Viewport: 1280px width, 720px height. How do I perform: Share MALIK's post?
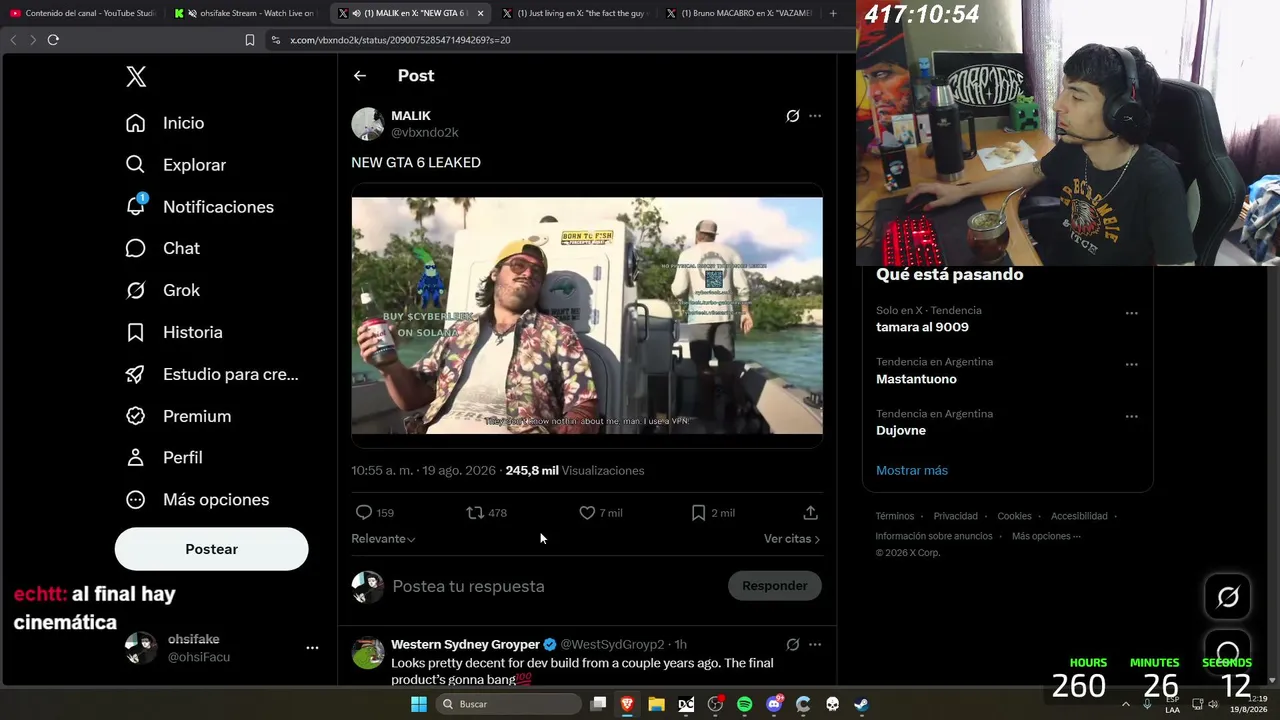(811, 513)
